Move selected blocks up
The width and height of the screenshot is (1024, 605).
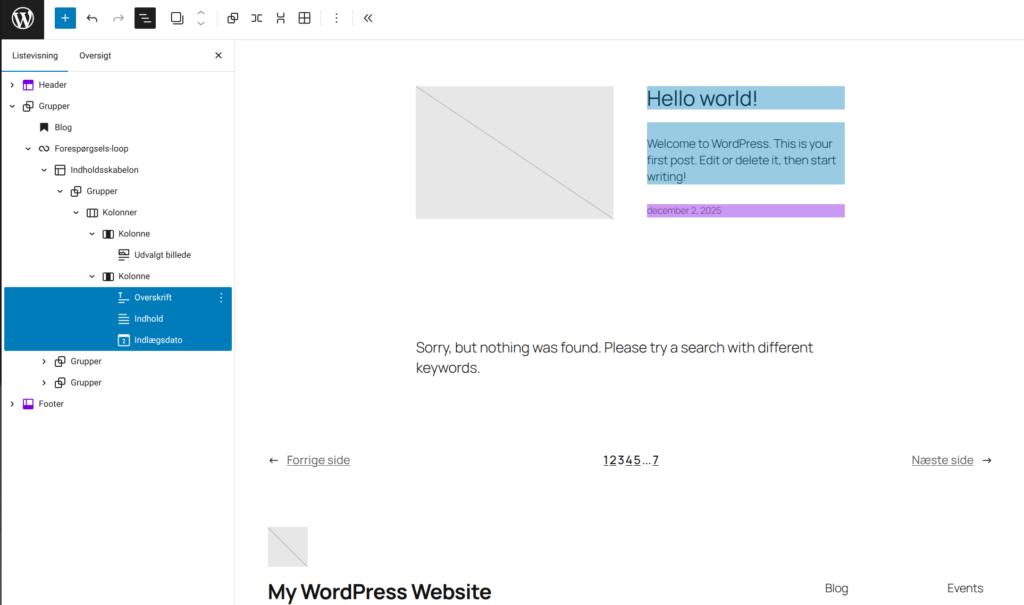pyautogui.click(x=201, y=13)
